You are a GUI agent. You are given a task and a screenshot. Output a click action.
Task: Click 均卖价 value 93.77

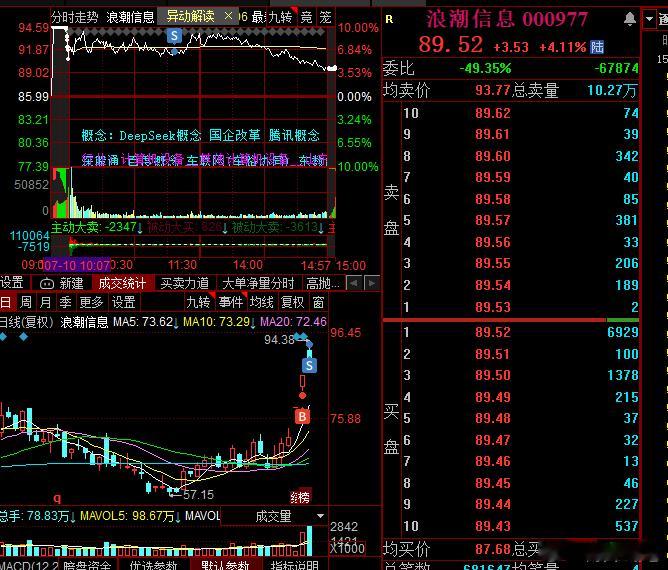coord(493,90)
